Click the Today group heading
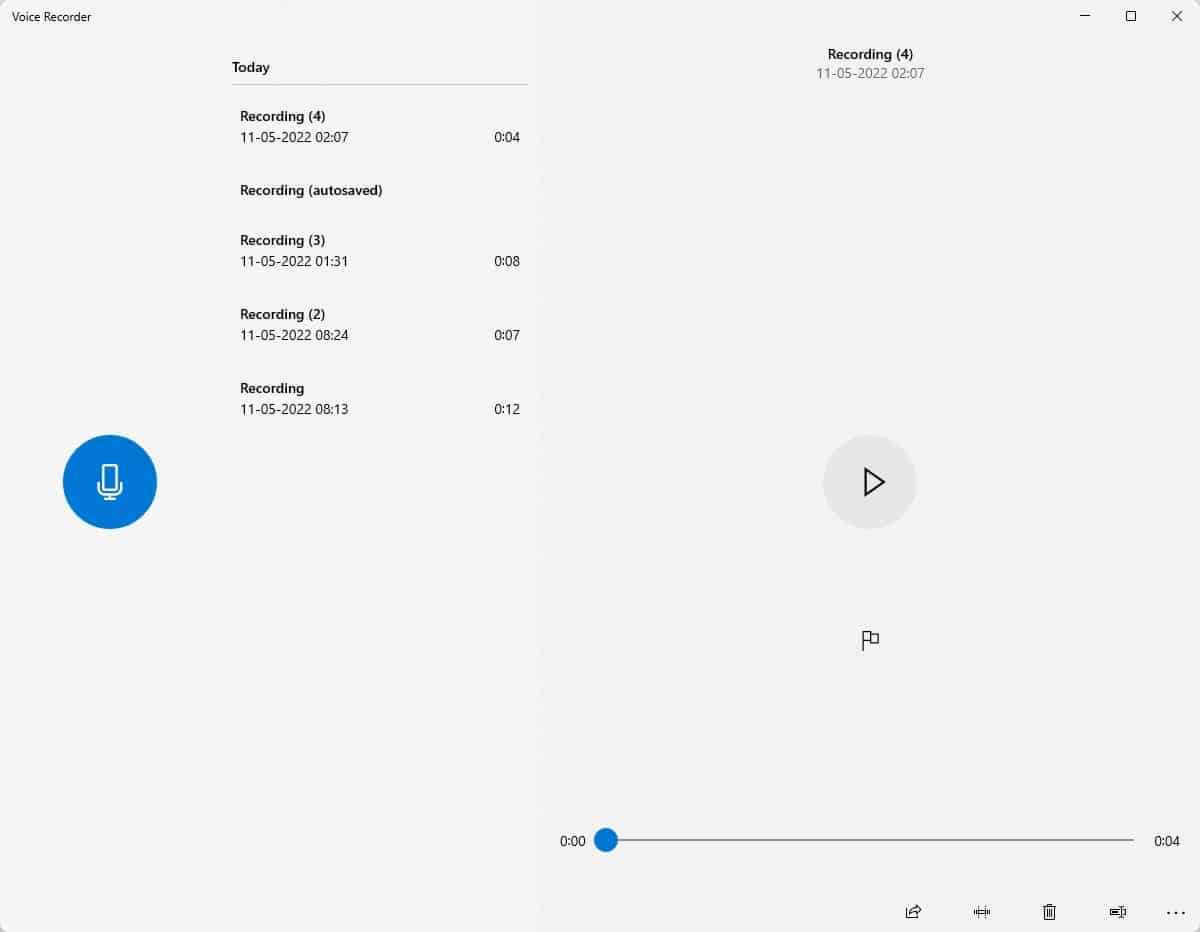 [250, 67]
